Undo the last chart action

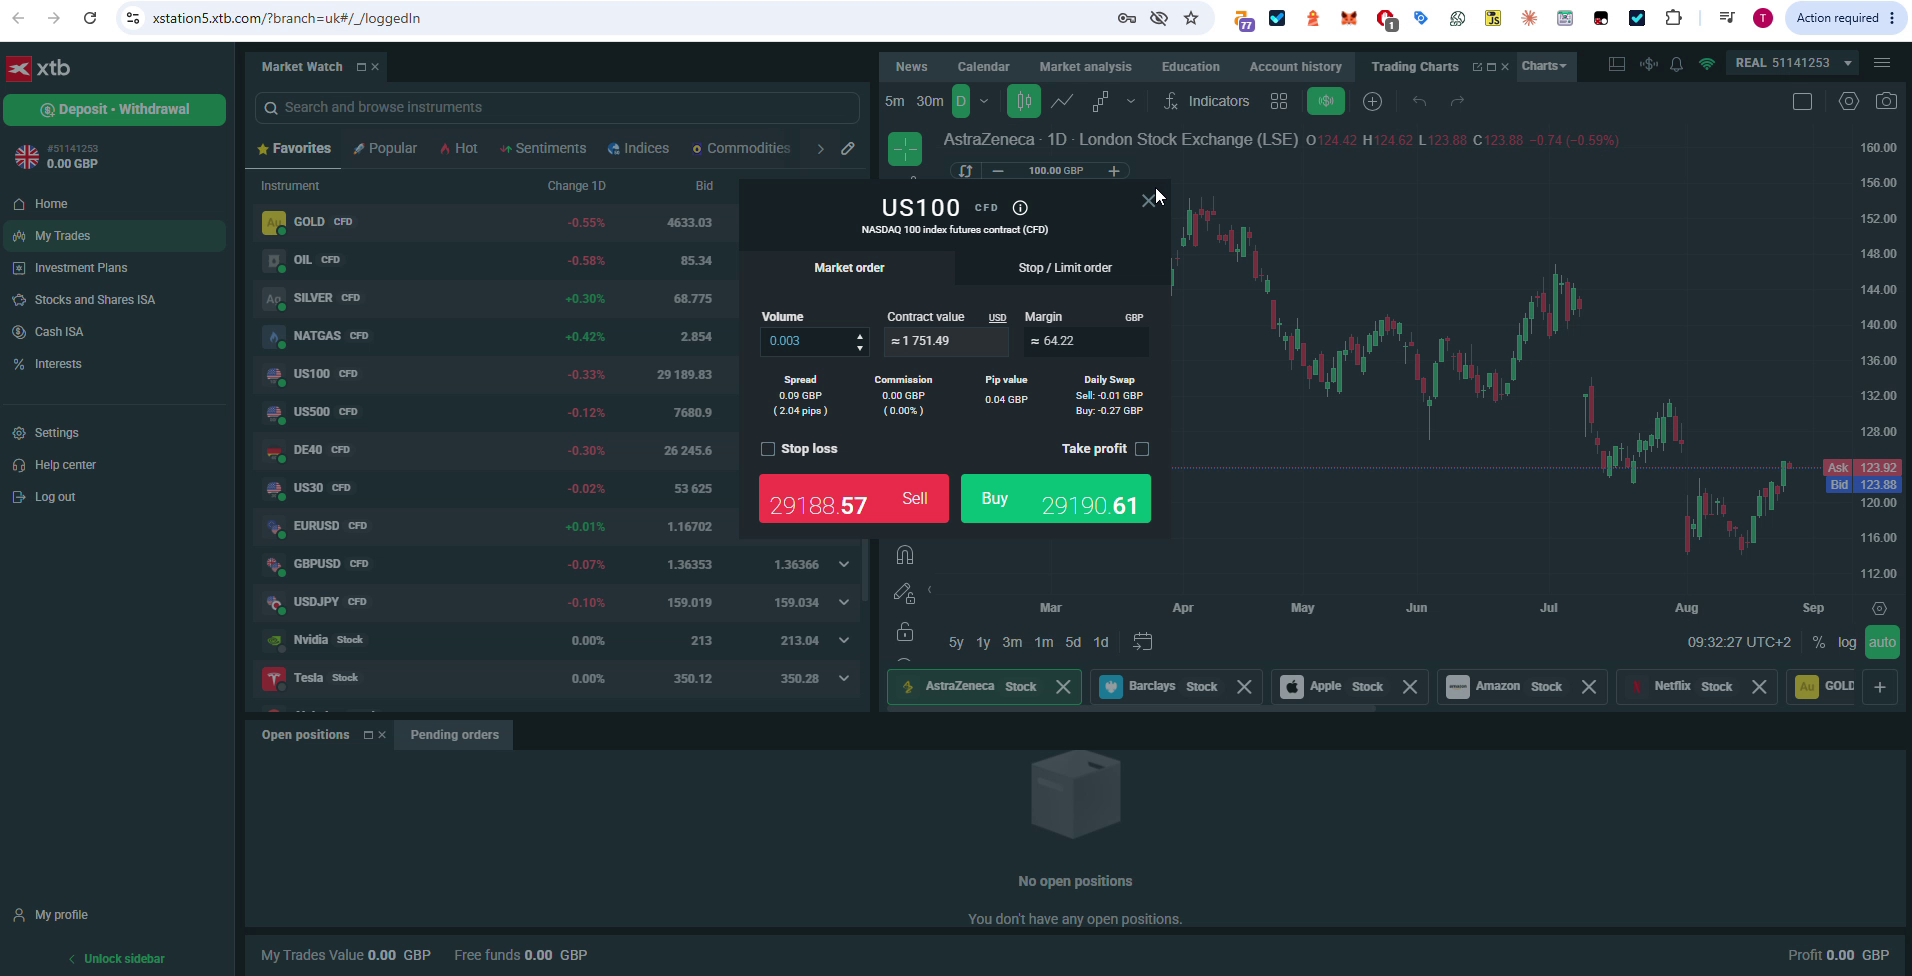pos(1419,101)
